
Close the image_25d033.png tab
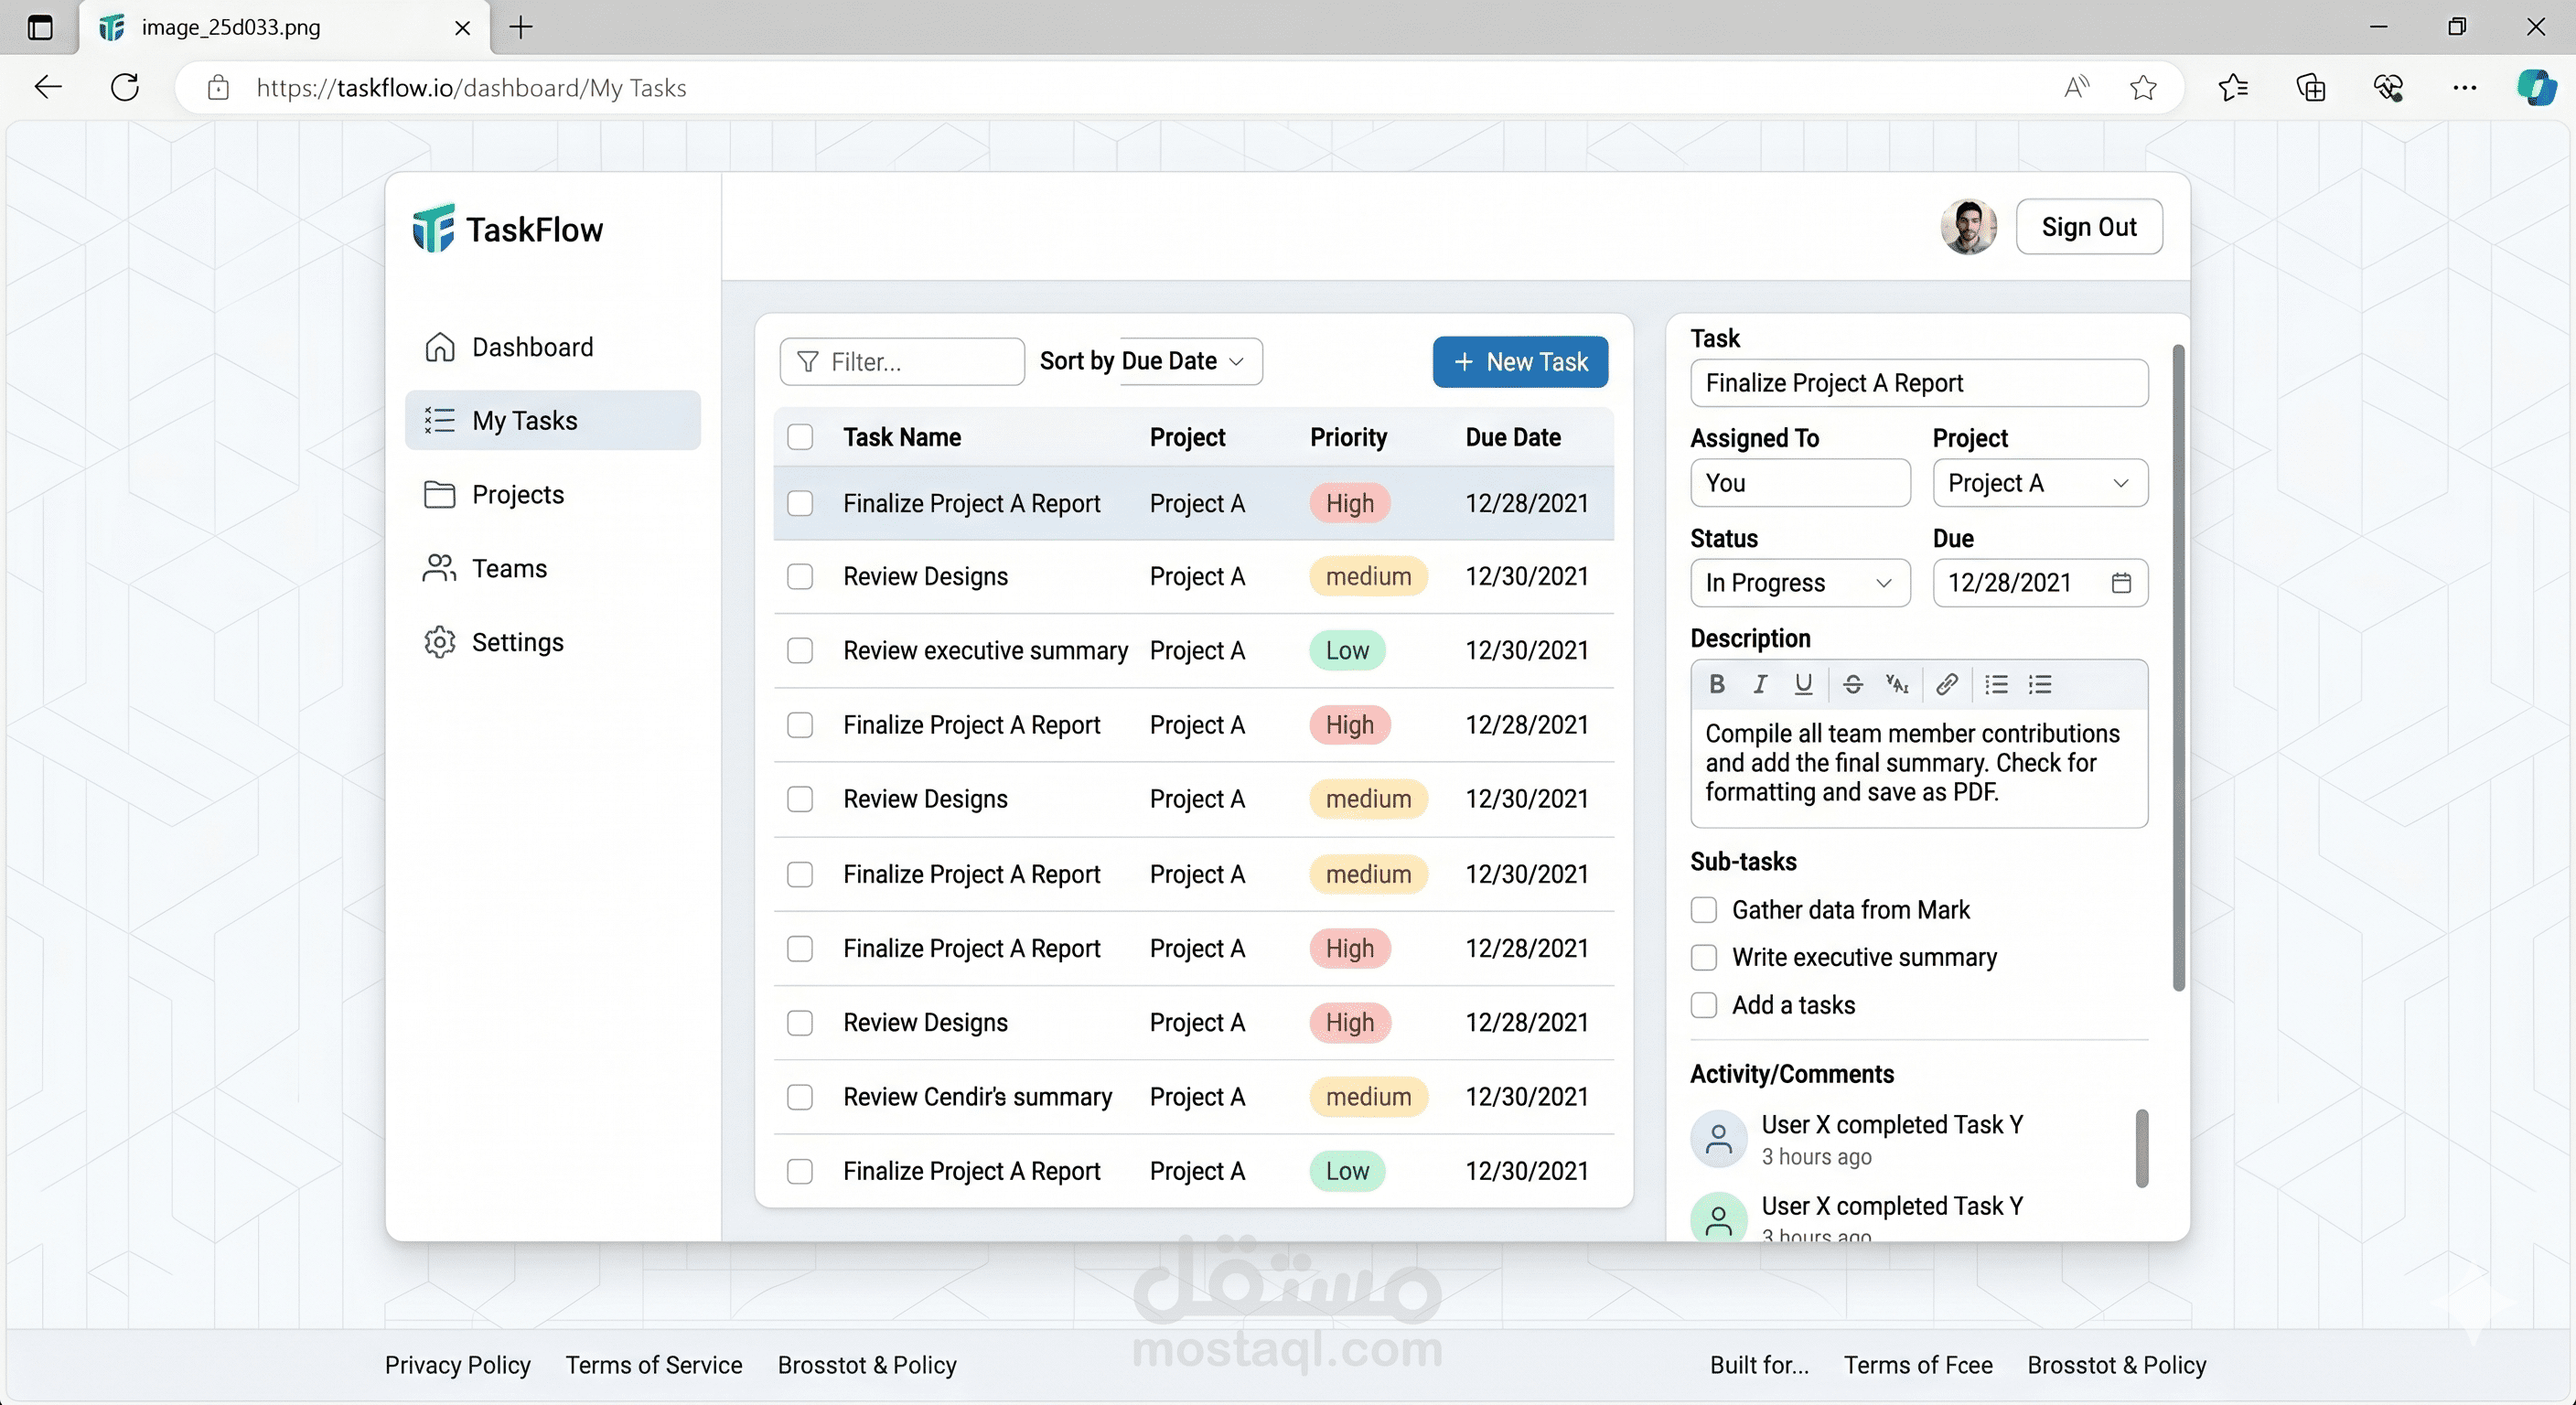click(462, 28)
